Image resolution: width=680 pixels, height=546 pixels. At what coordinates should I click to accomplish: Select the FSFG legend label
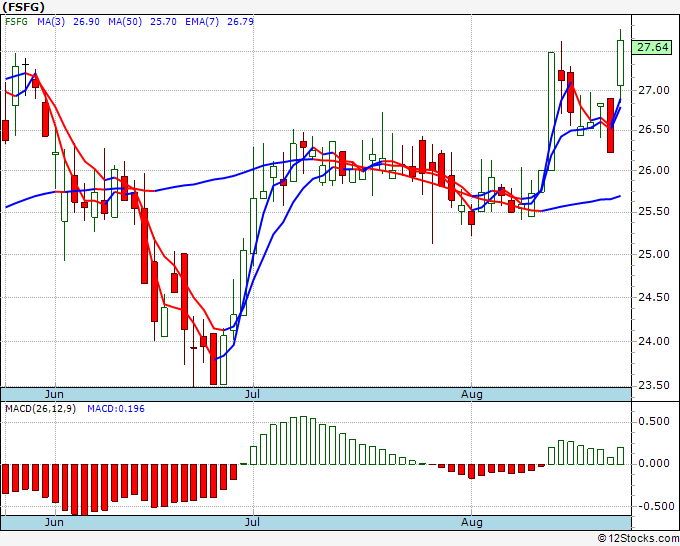coord(16,22)
